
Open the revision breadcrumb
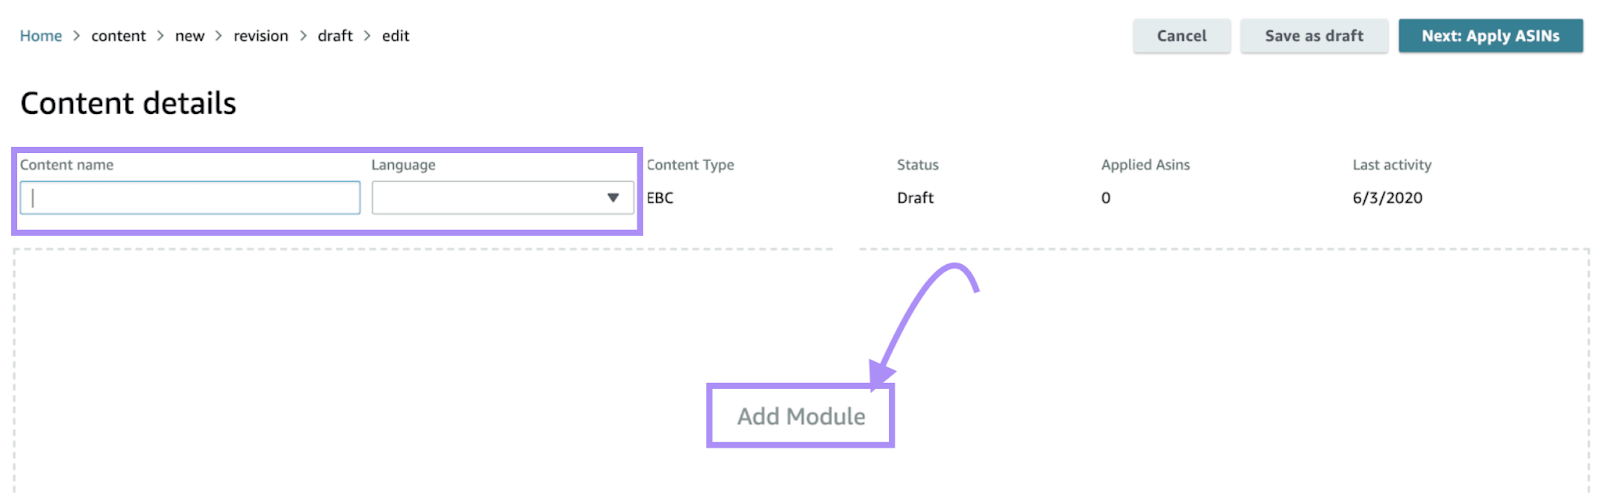pyautogui.click(x=260, y=36)
